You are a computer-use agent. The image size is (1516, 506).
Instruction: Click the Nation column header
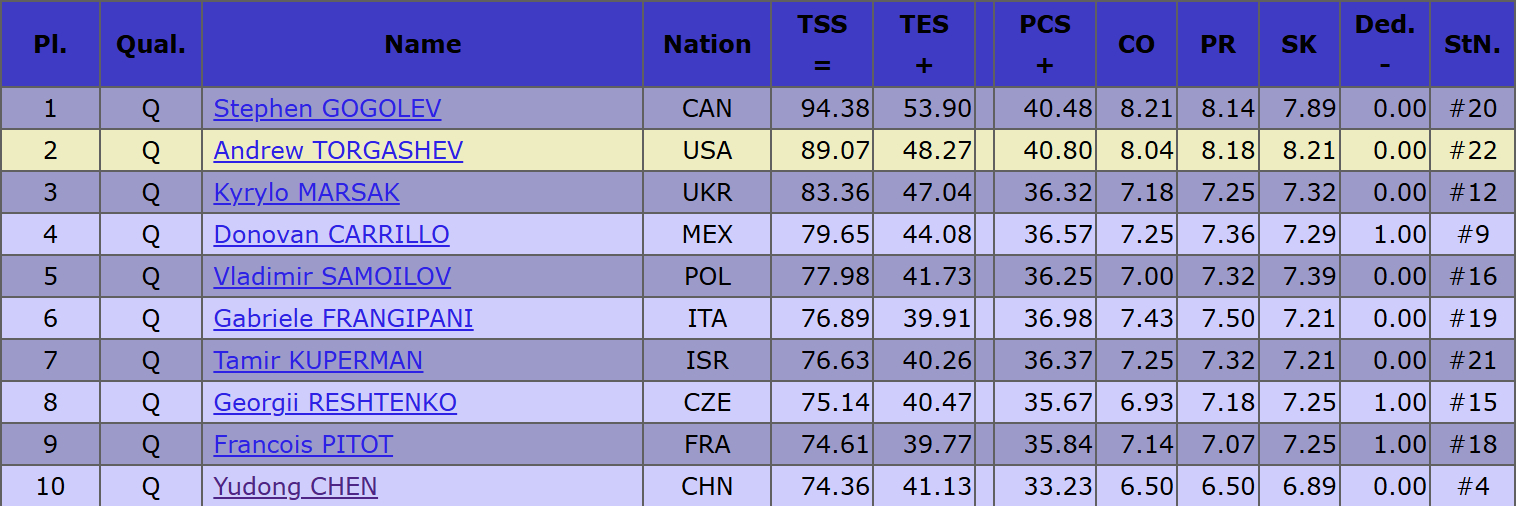pos(707,44)
